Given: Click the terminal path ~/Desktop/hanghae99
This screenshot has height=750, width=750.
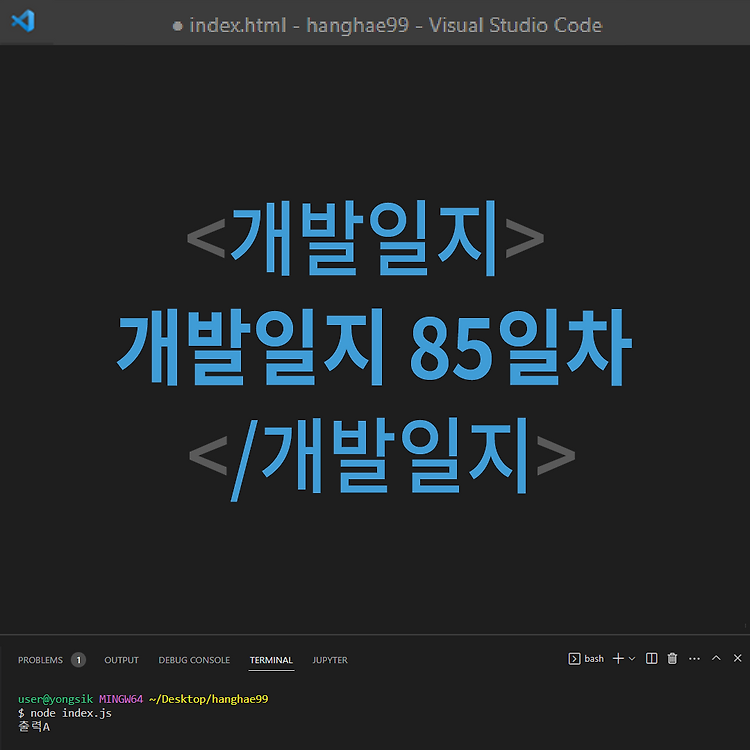Looking at the screenshot, I should point(209,699).
